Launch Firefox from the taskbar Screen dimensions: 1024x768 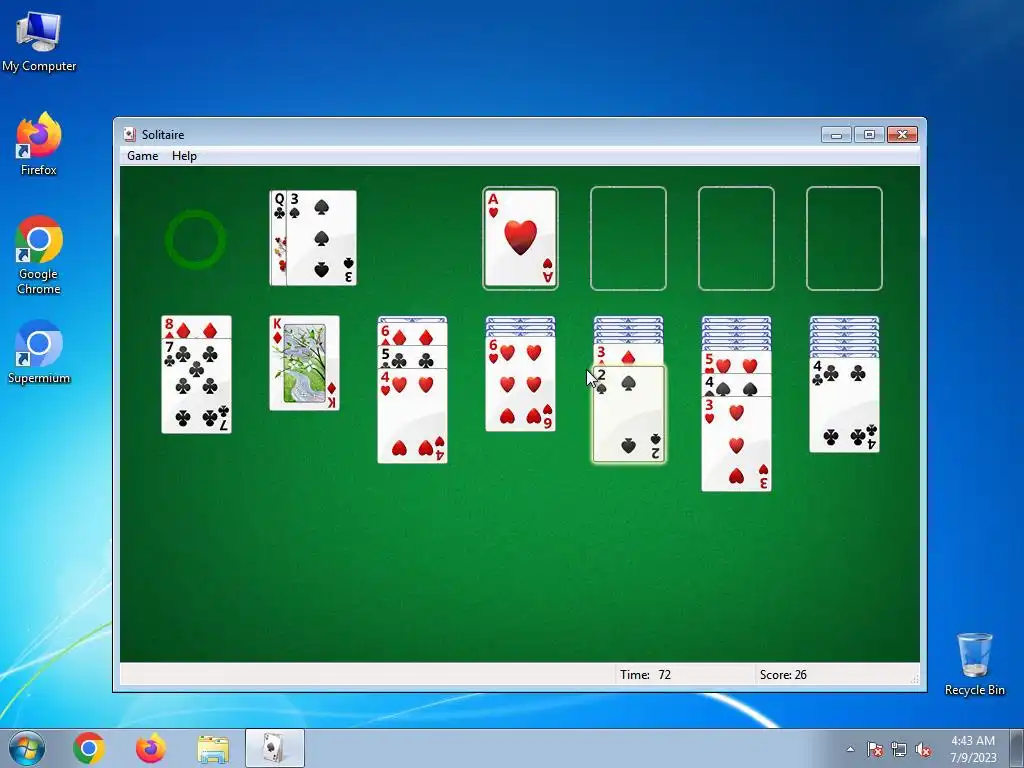151,748
